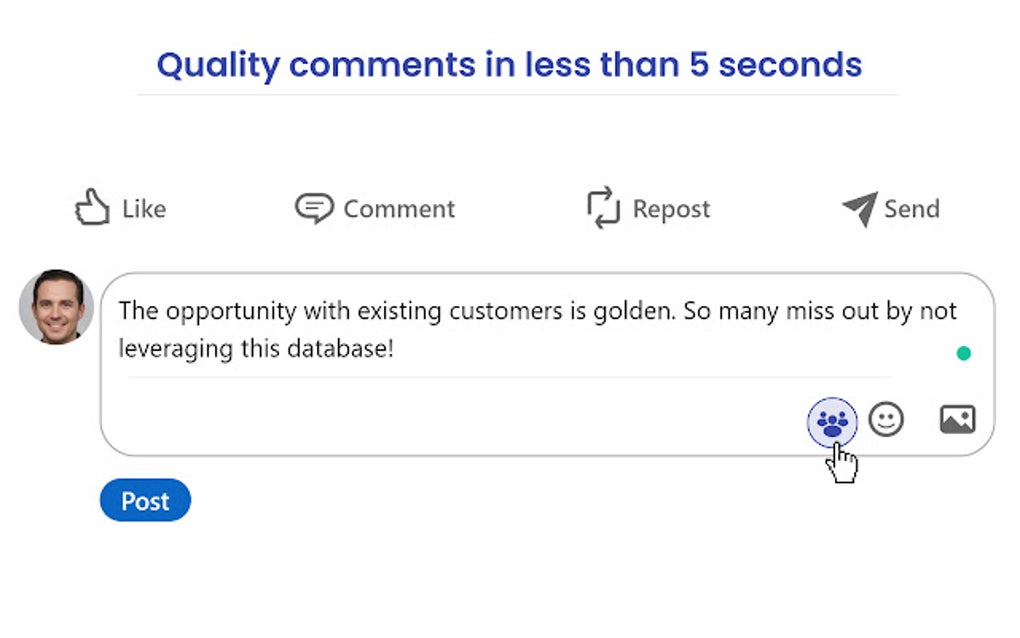Open the emoji picker smiley icon

tap(886, 419)
